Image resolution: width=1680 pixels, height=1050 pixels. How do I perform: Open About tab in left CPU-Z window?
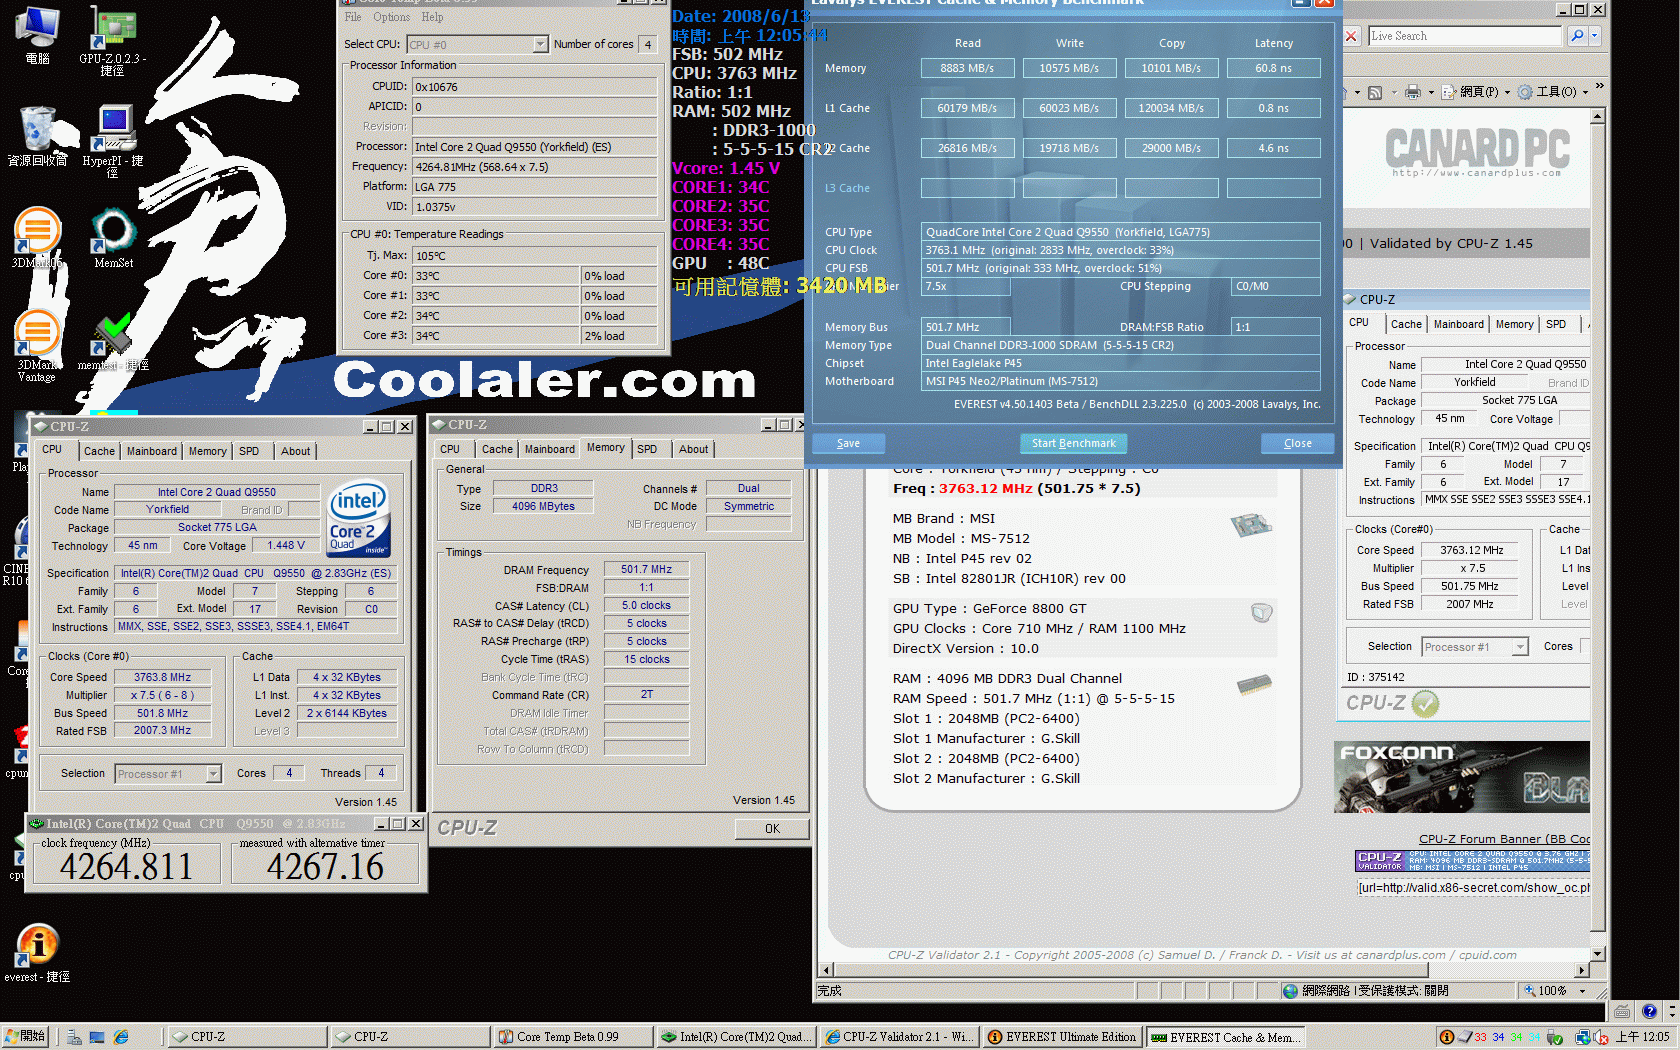(x=295, y=451)
